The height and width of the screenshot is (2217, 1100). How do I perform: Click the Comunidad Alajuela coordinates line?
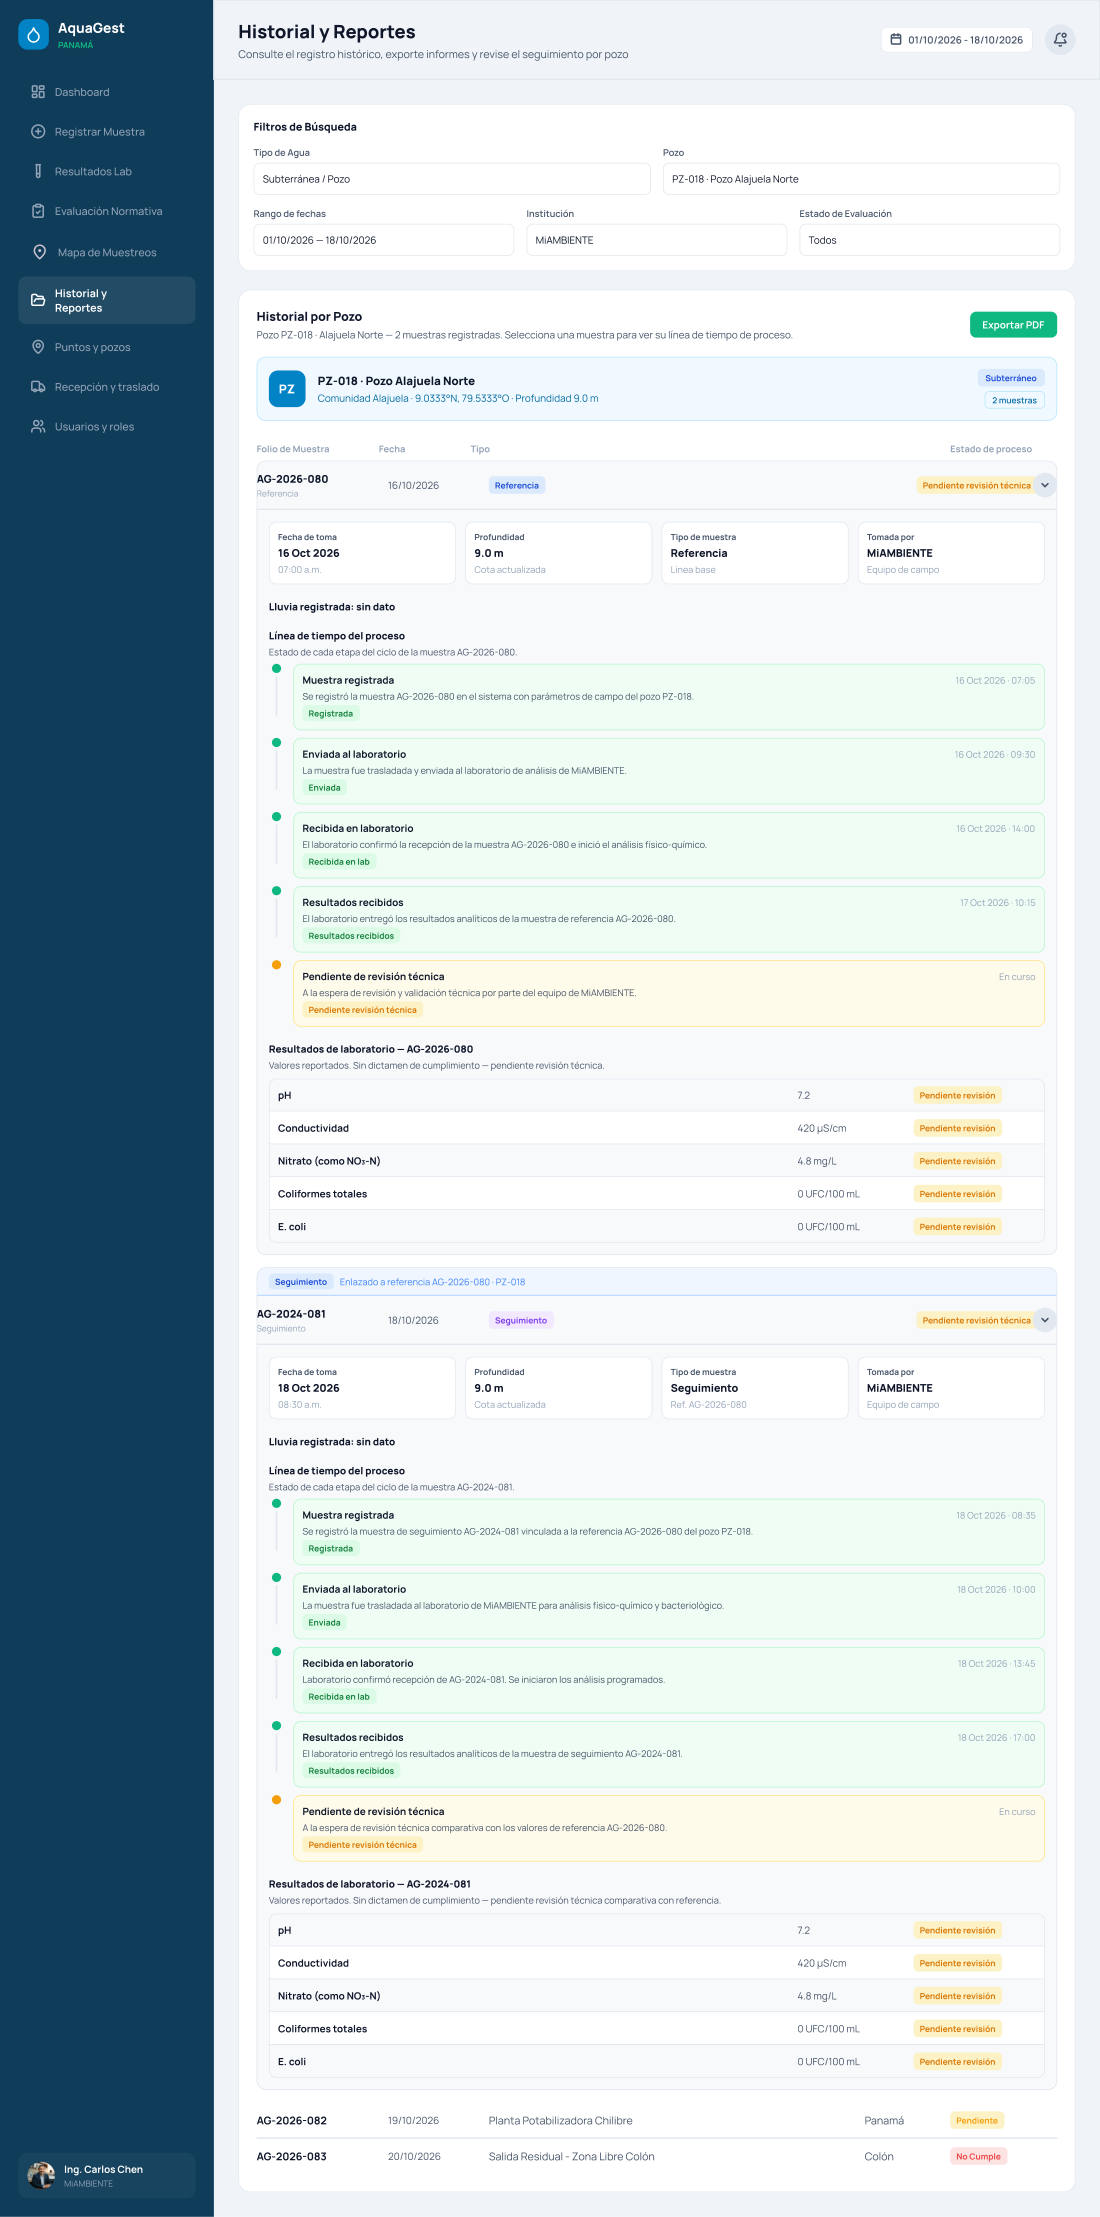tap(458, 398)
